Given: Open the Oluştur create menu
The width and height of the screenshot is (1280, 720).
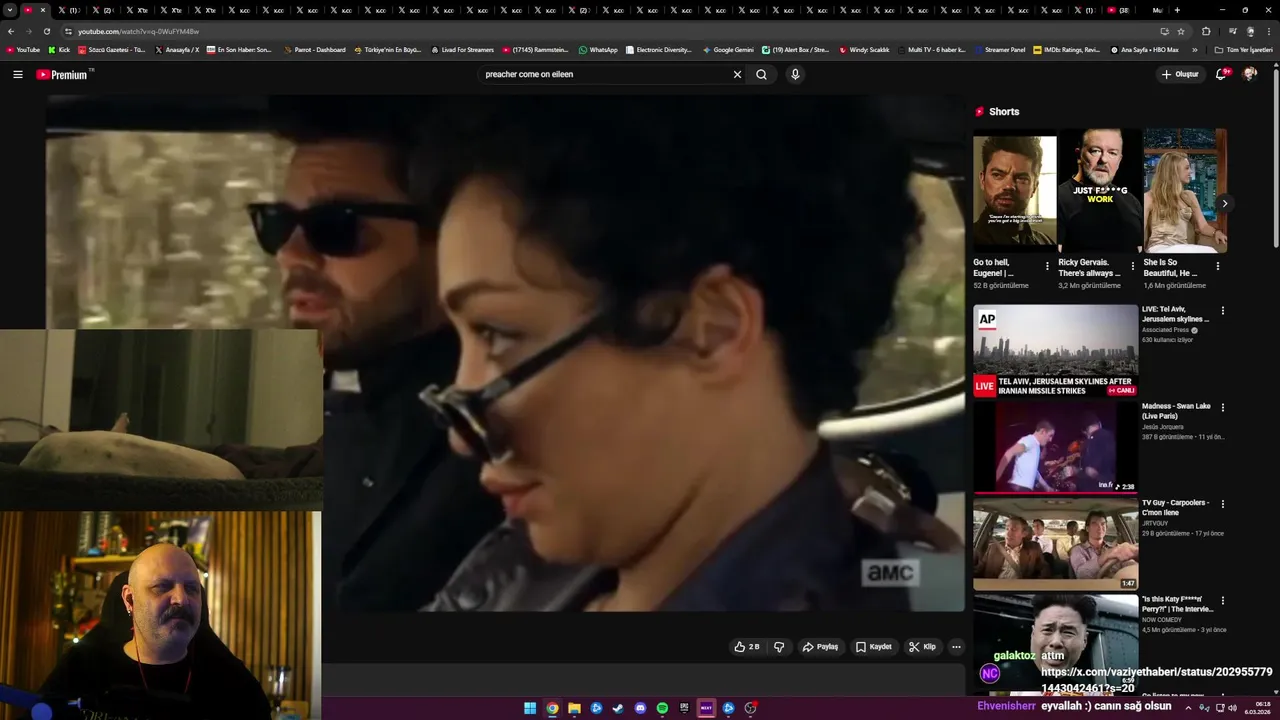Looking at the screenshot, I should pos(1180,74).
